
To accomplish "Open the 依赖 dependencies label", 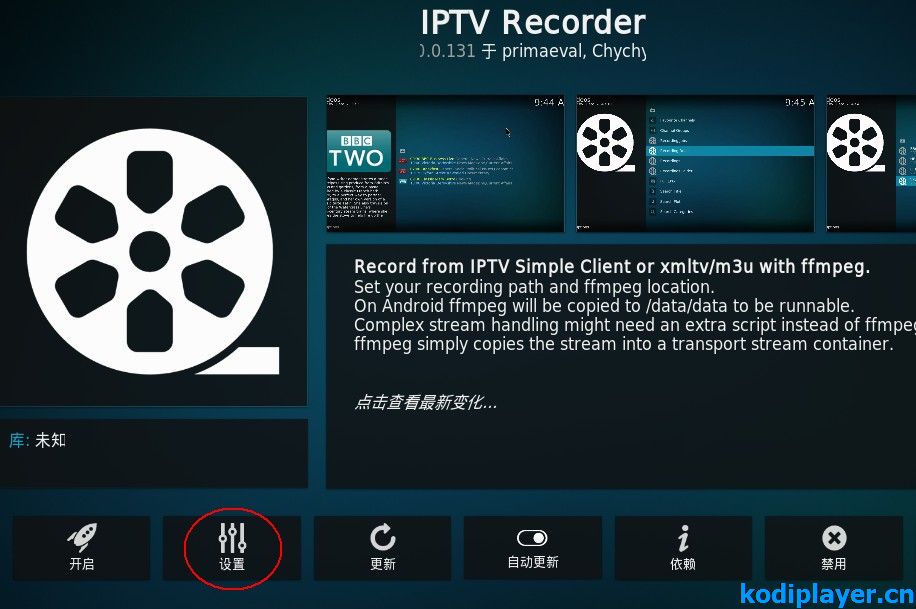I will (x=683, y=564).
